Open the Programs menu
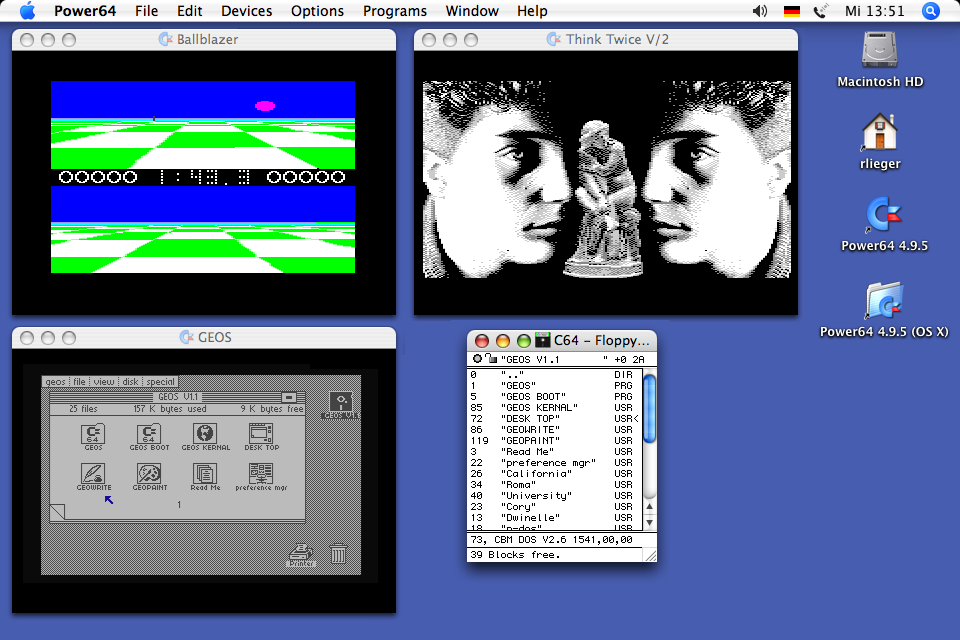Viewport: 960px width, 640px height. tap(394, 11)
